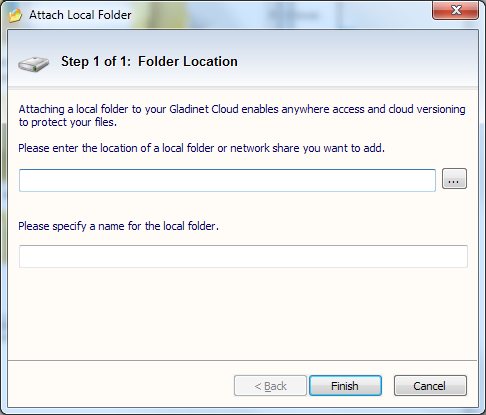Click the Gladinet folder icon in title bar
Image resolution: width=486 pixels, height=415 pixels.
[x=15, y=15]
